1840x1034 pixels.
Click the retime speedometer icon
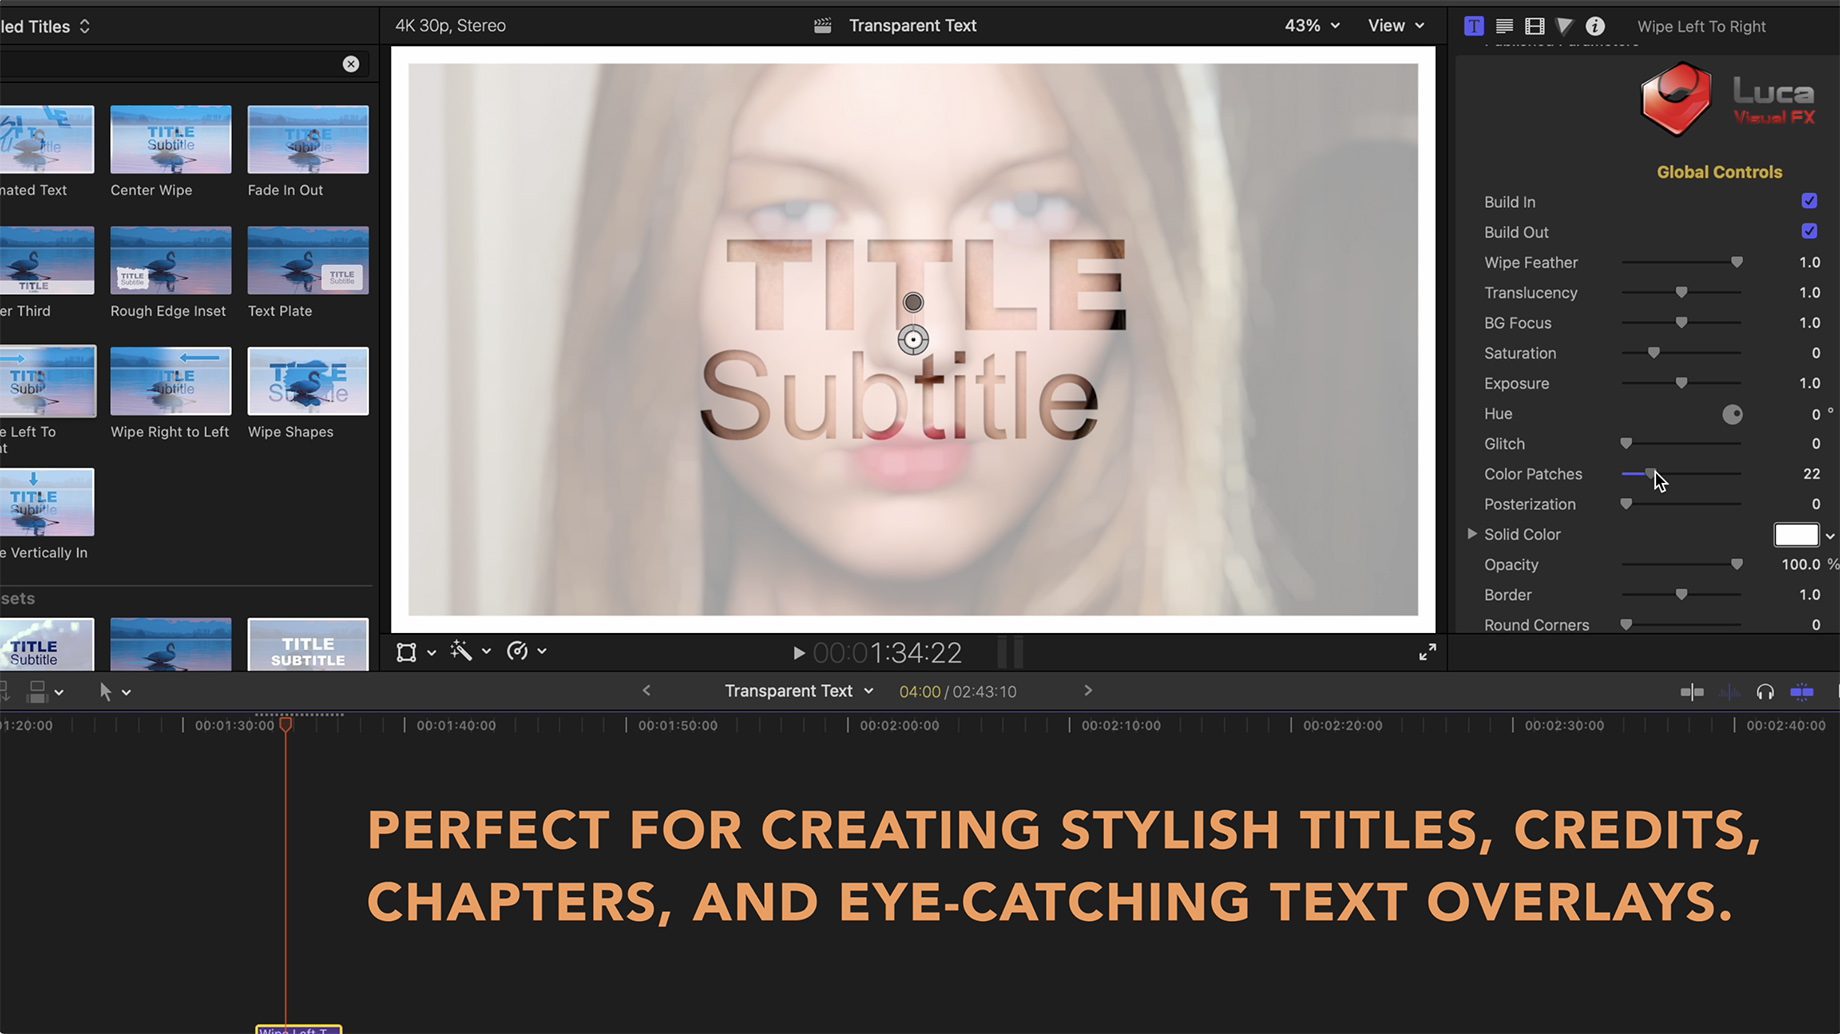pos(517,652)
